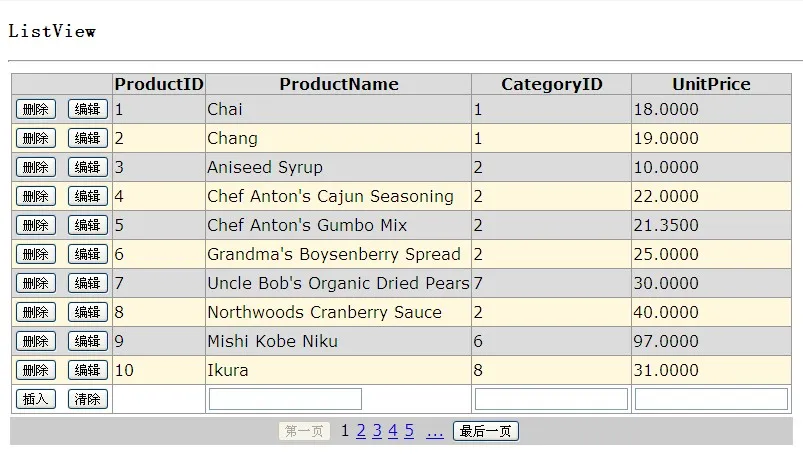Edit Grandma's Boysenberry Spread row
The height and width of the screenshot is (460, 803).
(x=88, y=254)
